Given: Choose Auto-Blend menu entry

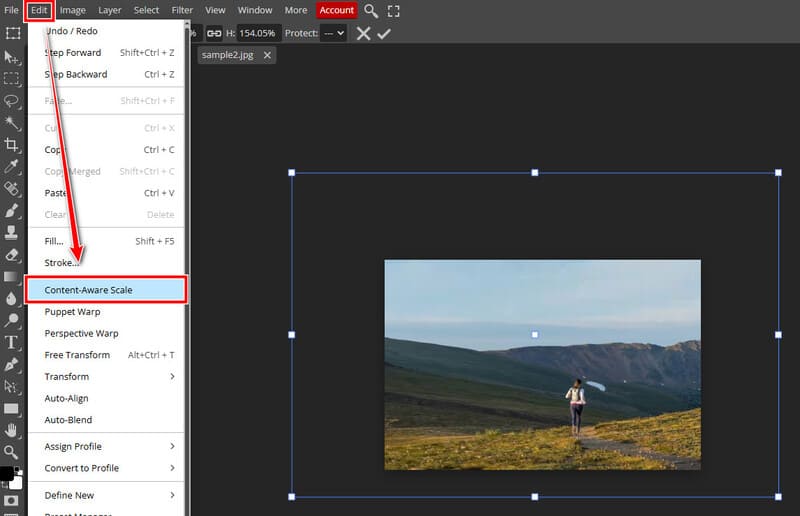Looking at the screenshot, I should (x=106, y=420).
